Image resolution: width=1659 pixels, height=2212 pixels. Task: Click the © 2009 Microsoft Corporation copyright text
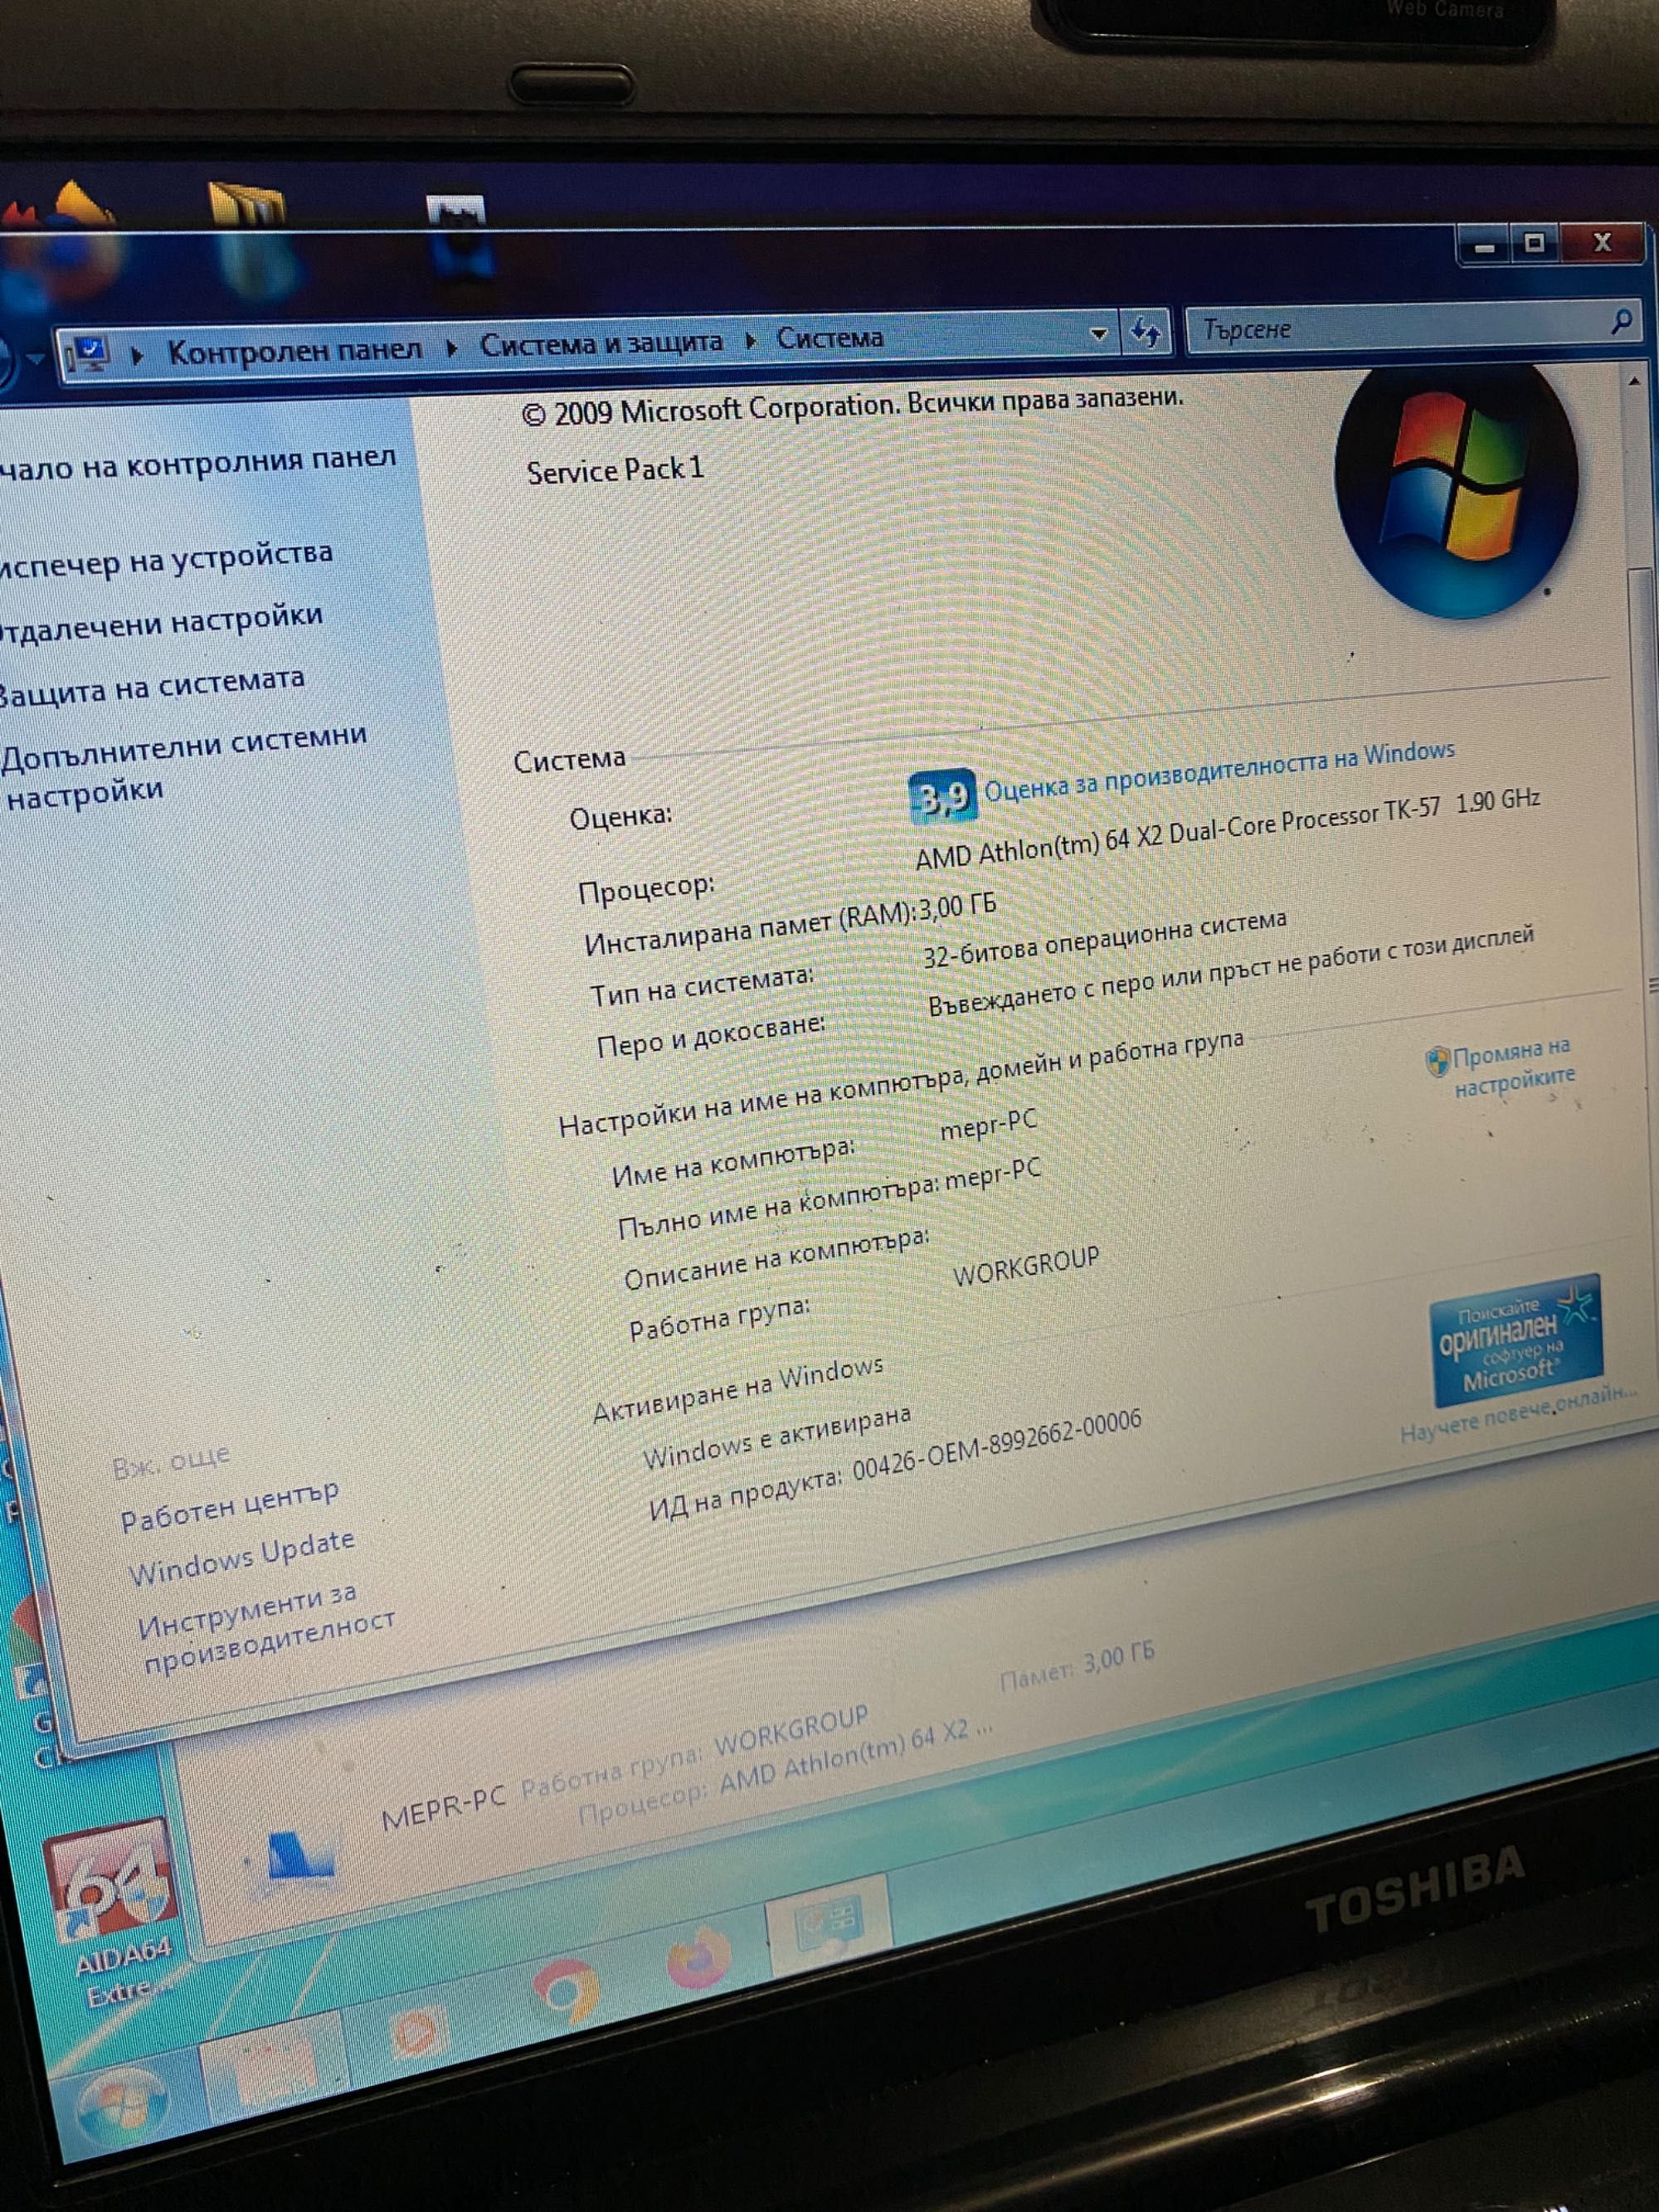852,405
